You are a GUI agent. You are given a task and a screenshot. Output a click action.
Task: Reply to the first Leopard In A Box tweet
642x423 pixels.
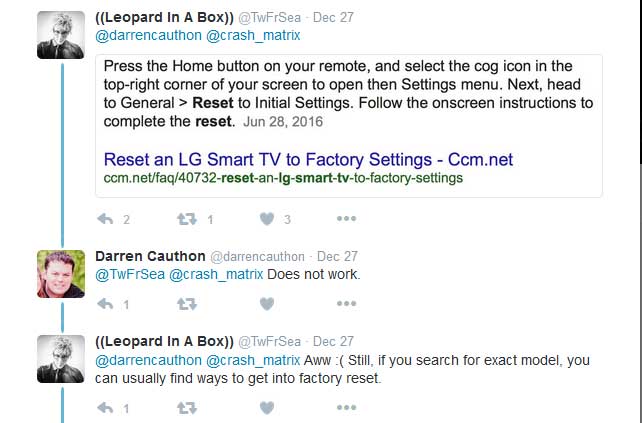click(105, 219)
